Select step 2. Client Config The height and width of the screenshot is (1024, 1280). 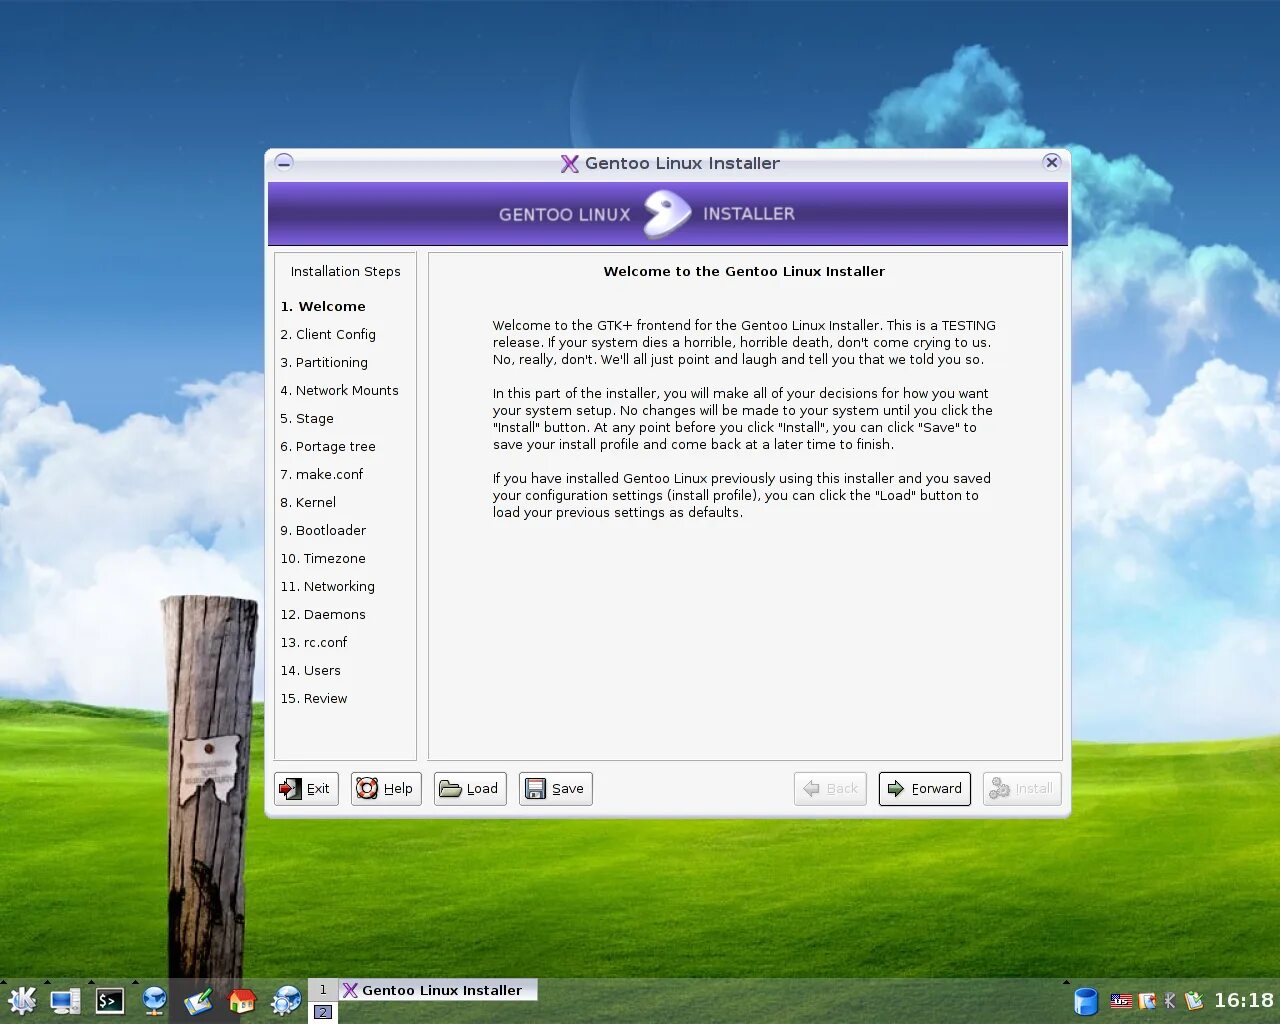(x=328, y=335)
